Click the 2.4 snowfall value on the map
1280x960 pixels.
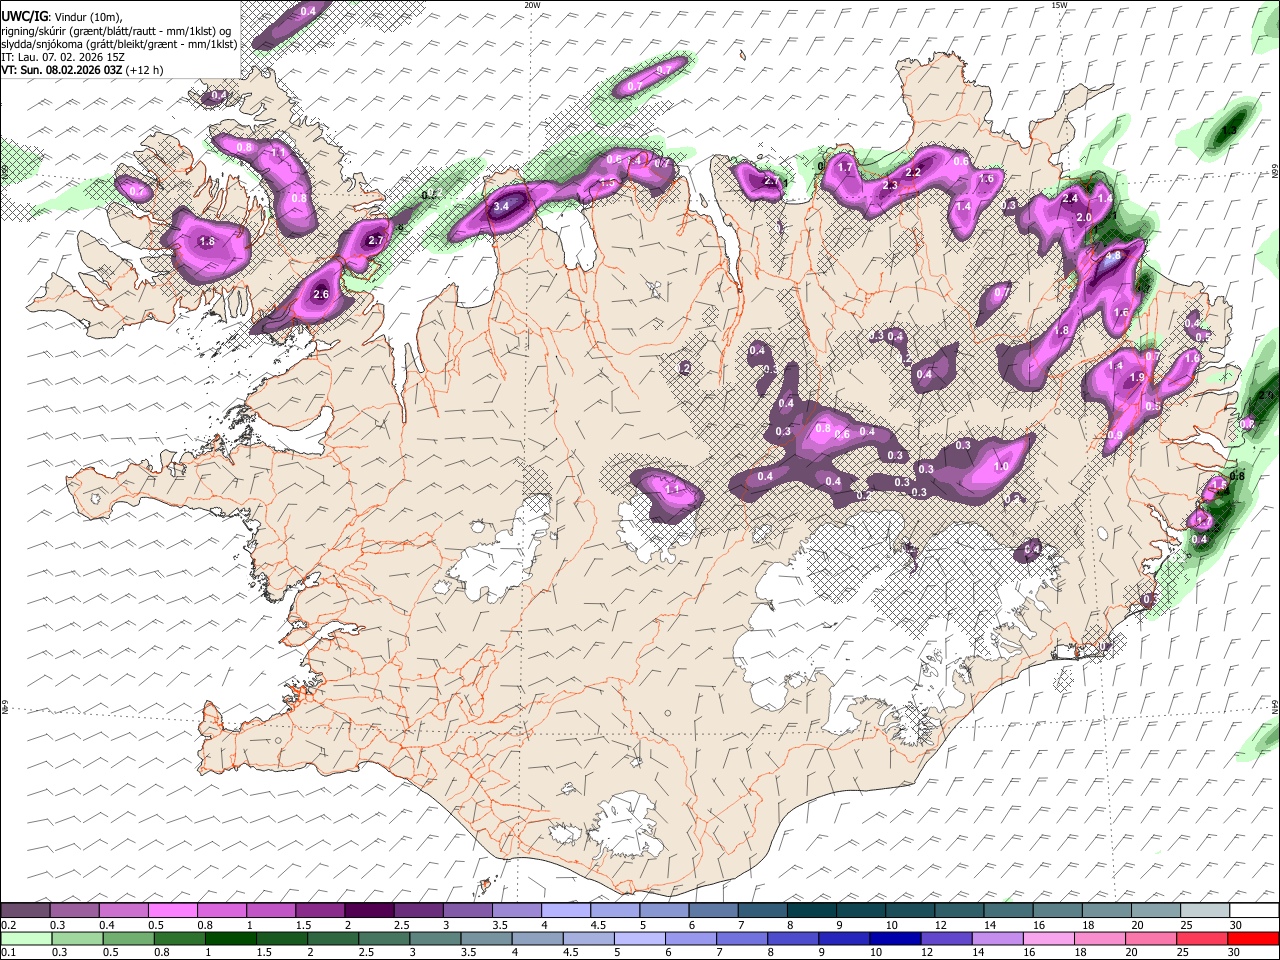pos(1070,199)
